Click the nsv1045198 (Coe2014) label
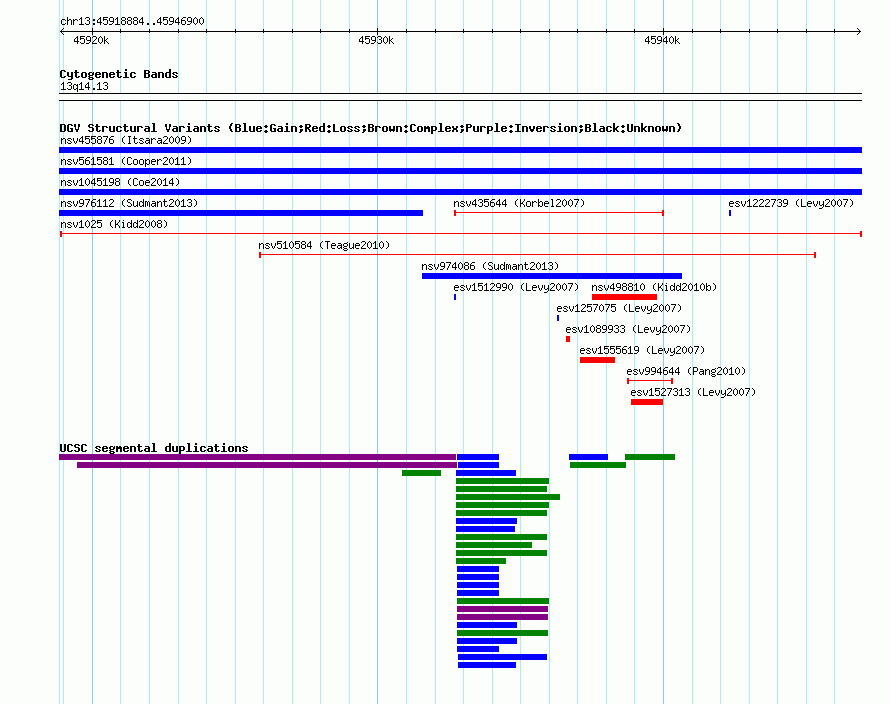 pyautogui.click(x=120, y=182)
